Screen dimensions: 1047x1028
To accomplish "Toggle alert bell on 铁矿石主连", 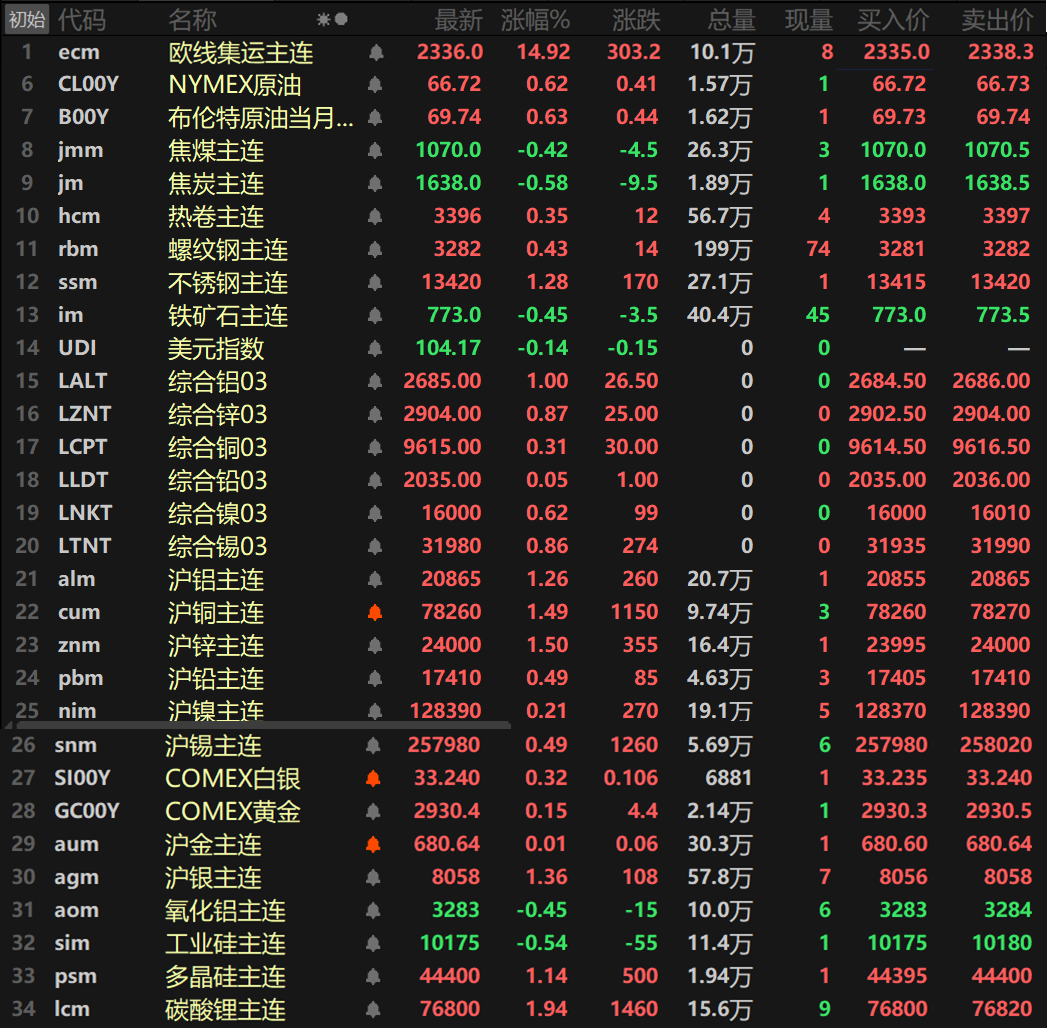I will (x=375, y=315).
